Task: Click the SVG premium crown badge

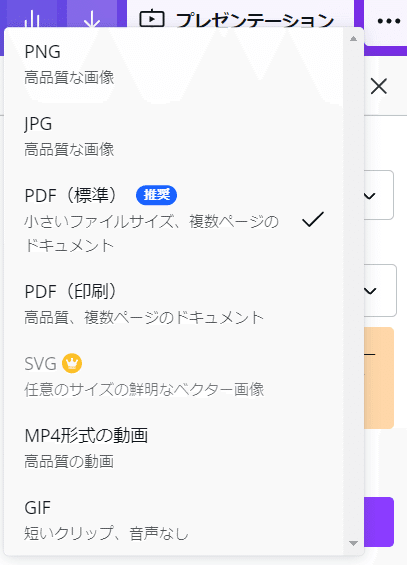Action: click(72, 363)
